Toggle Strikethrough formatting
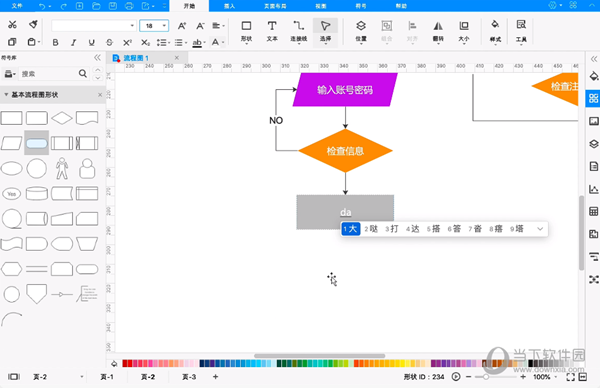The image size is (600, 388). 109,42
